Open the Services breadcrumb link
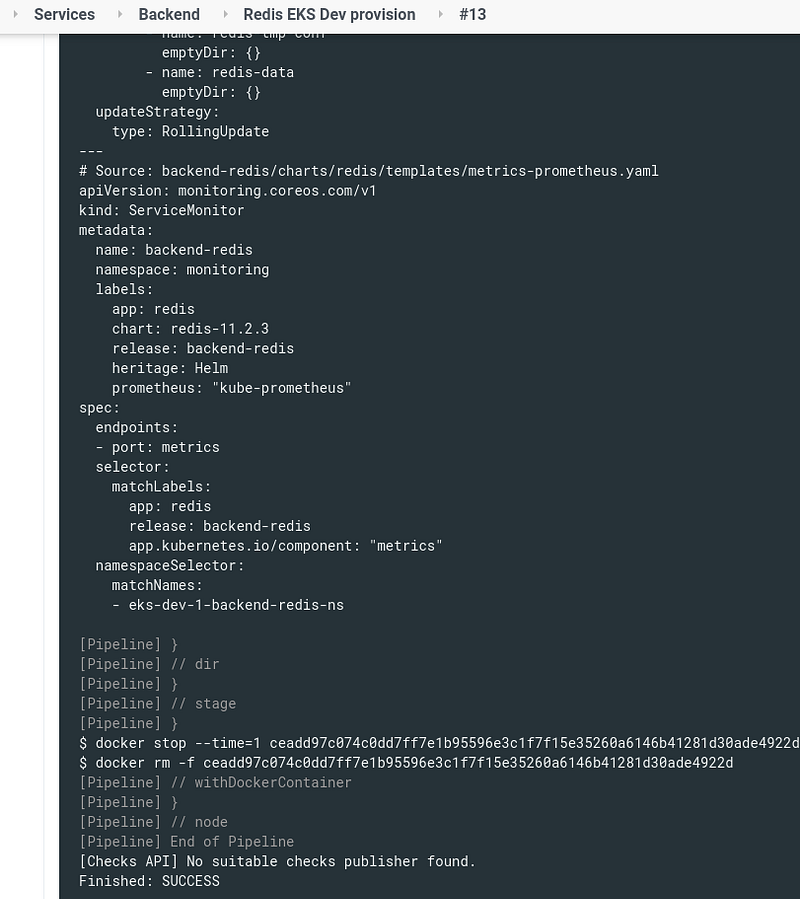The image size is (800, 899). pyautogui.click(x=64, y=14)
